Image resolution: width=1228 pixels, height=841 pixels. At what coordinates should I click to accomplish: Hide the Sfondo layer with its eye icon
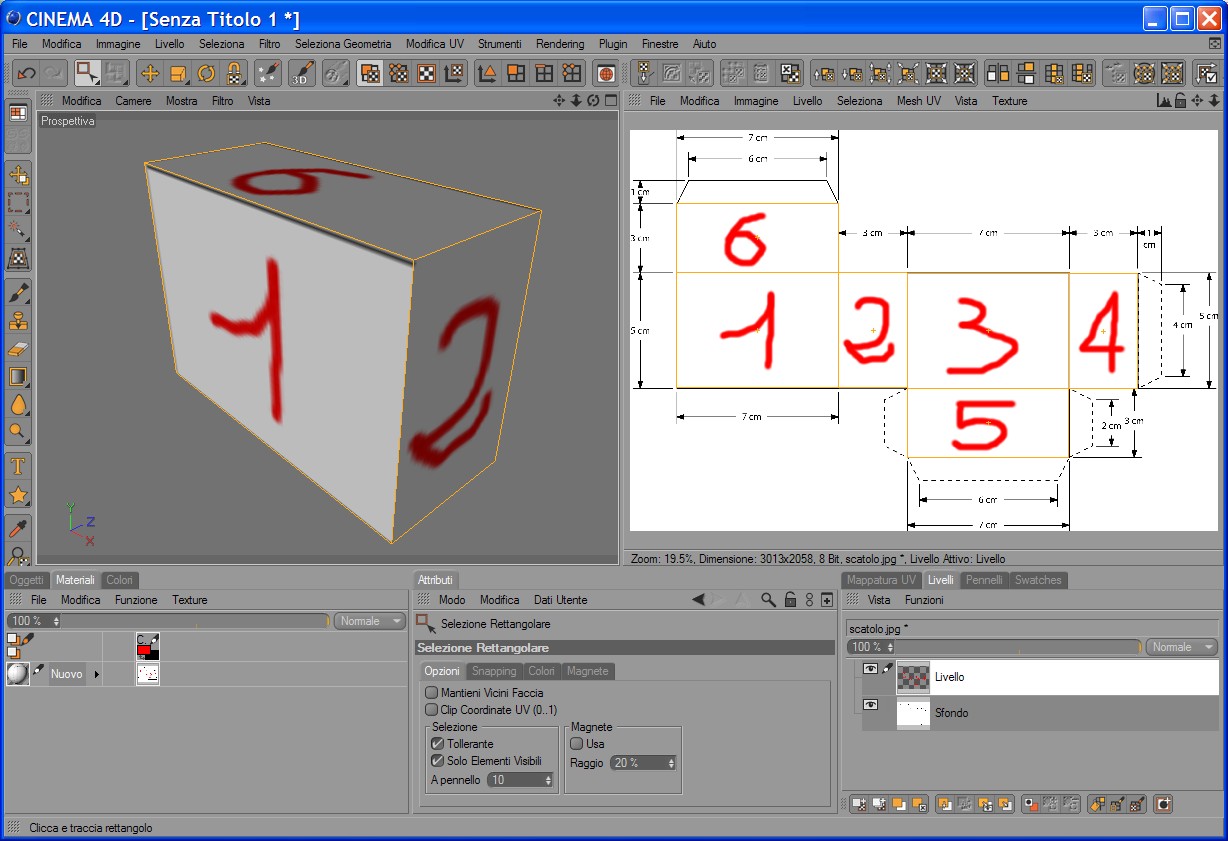pyautogui.click(x=870, y=705)
